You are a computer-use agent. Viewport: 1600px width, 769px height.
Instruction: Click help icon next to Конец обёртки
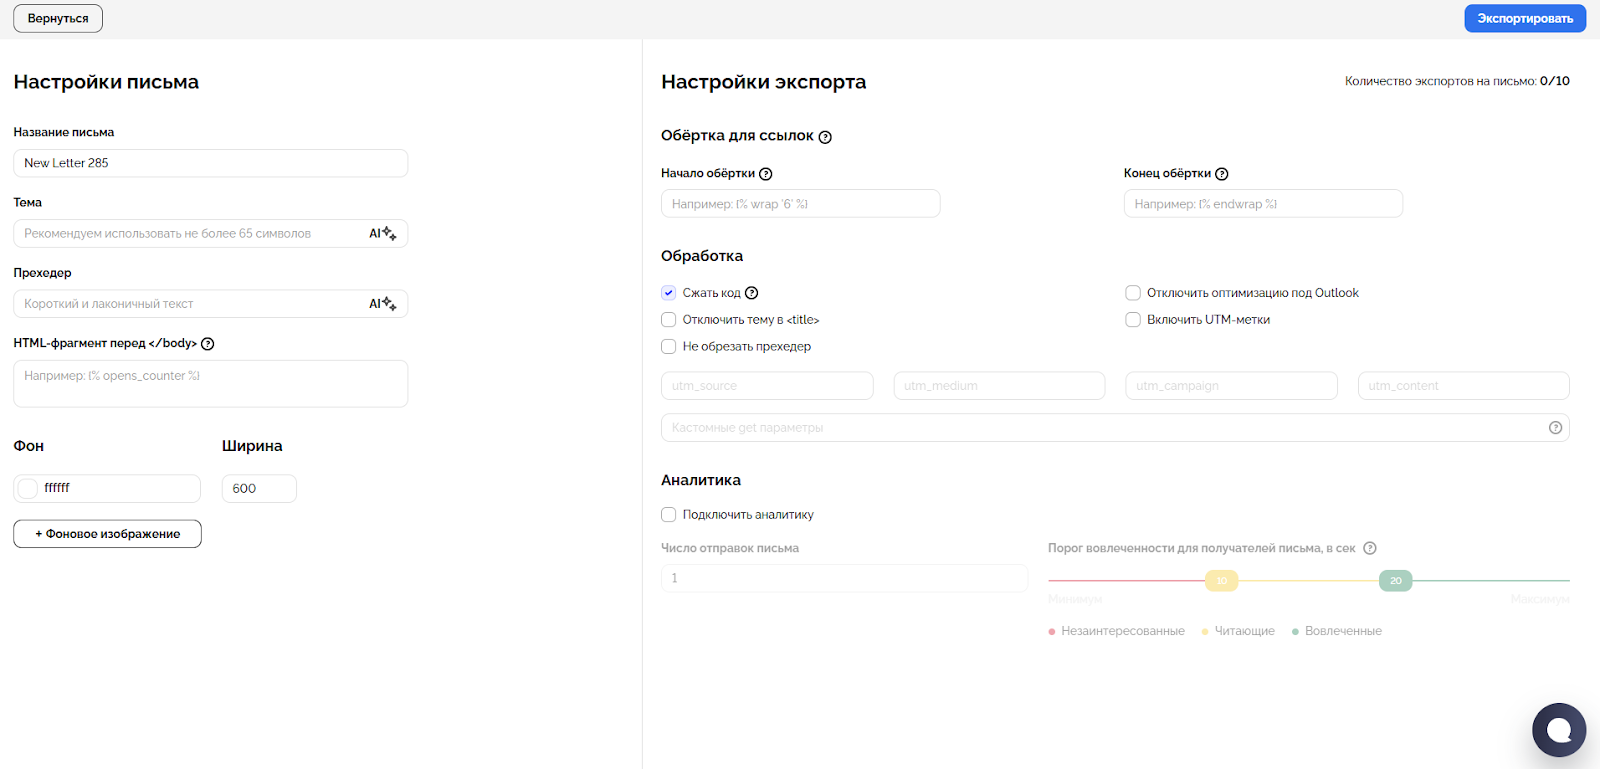1222,174
